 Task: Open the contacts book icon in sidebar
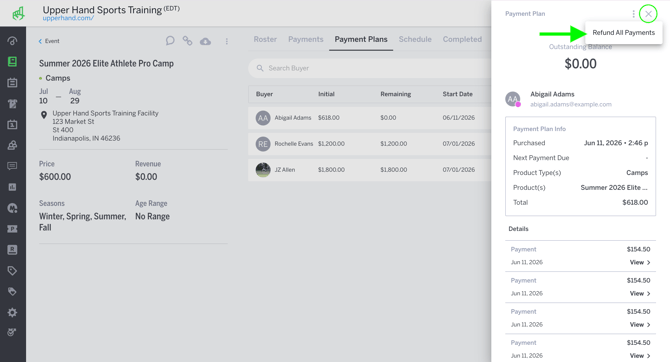click(12, 250)
